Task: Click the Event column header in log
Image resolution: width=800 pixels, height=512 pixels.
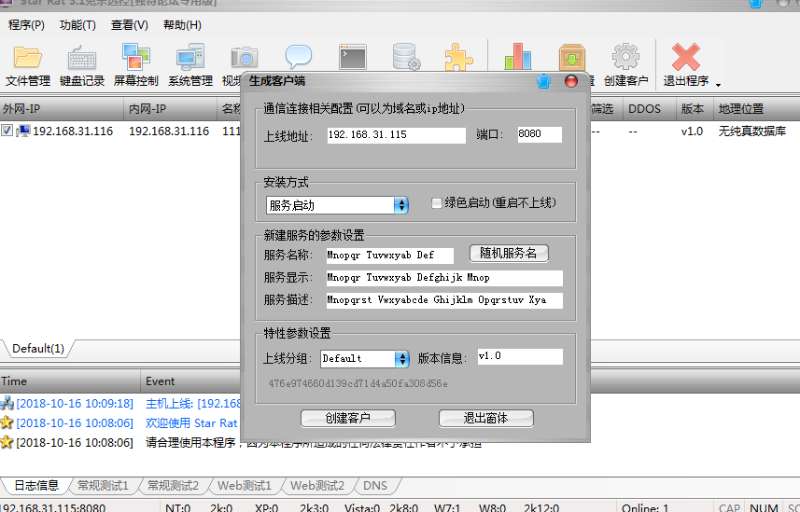Action: [190, 381]
